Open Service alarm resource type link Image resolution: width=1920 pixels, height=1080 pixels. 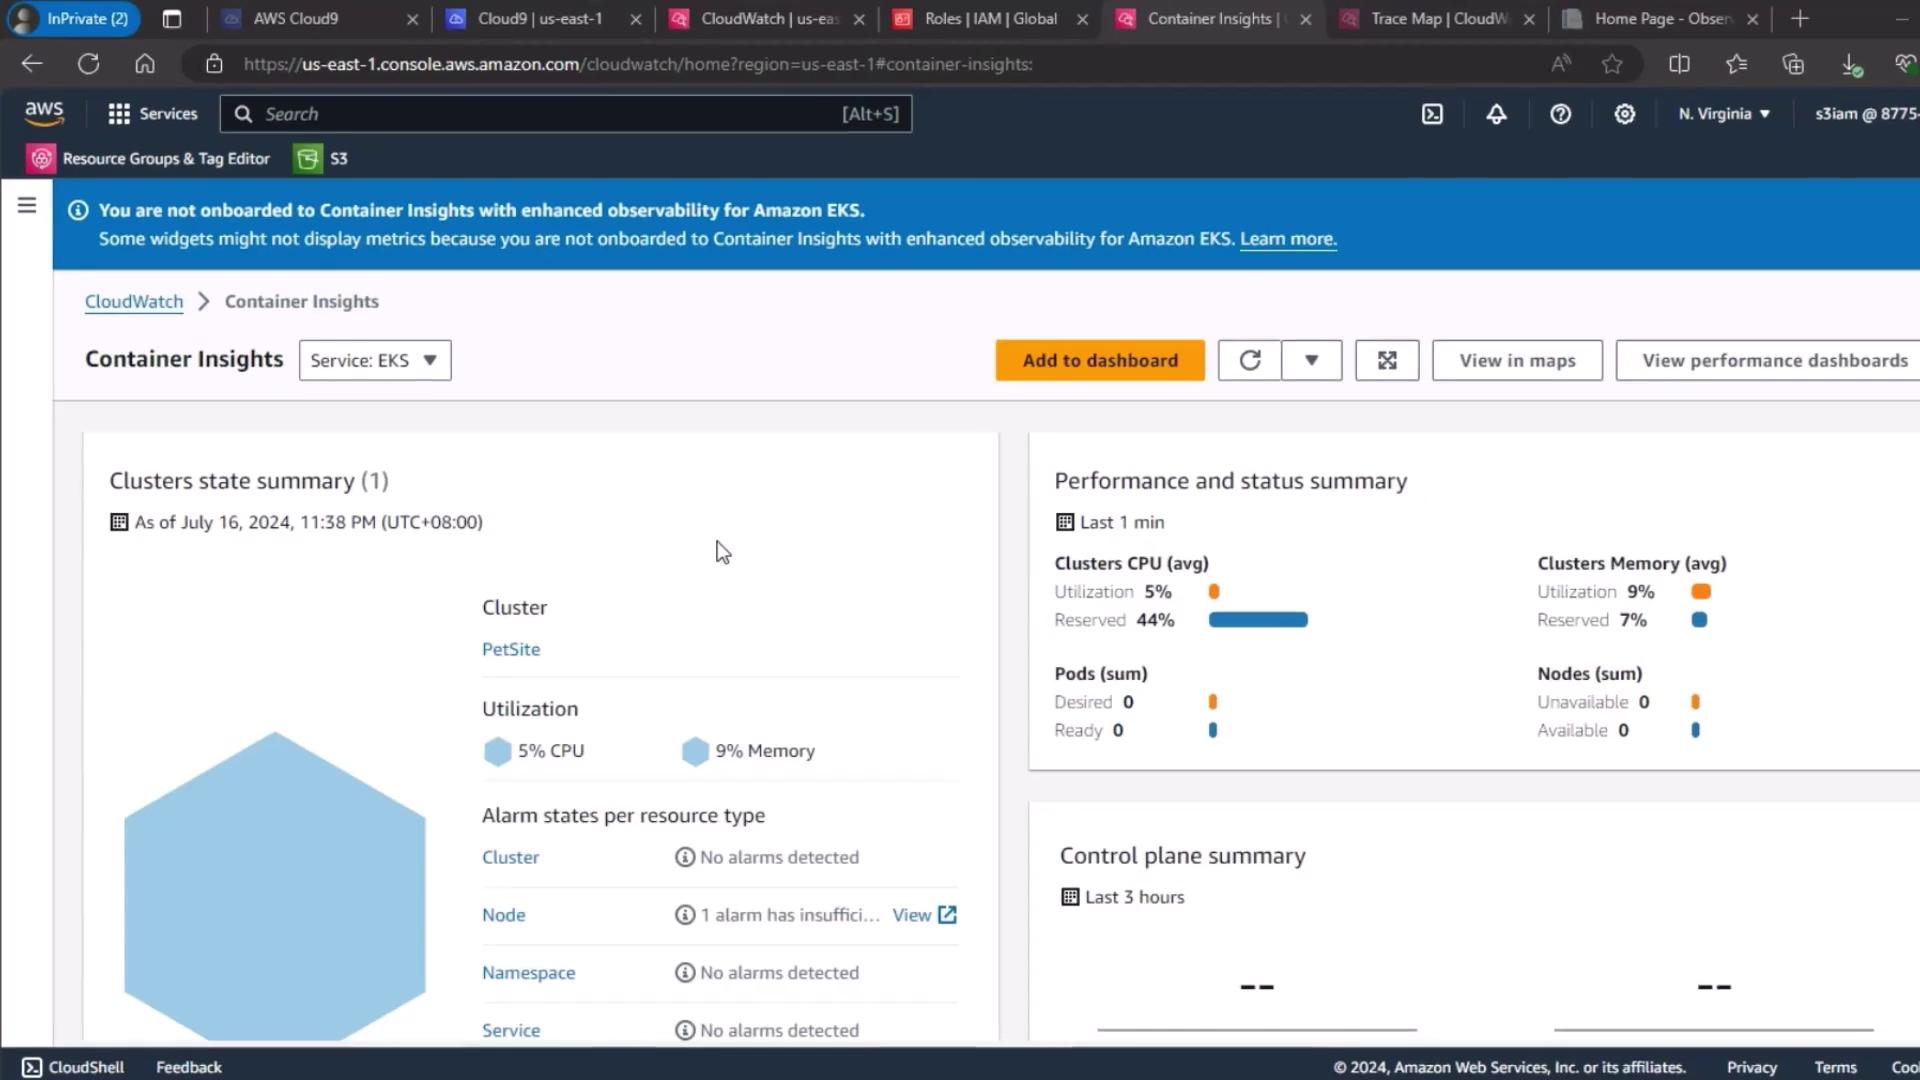pos(511,1030)
